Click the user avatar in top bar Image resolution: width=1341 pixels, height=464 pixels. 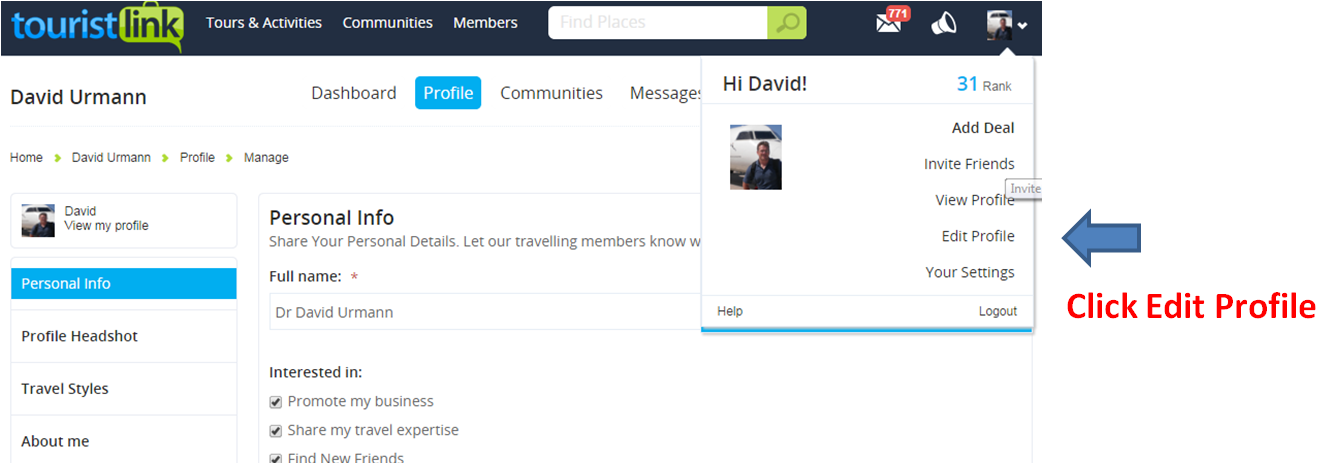pos(999,25)
